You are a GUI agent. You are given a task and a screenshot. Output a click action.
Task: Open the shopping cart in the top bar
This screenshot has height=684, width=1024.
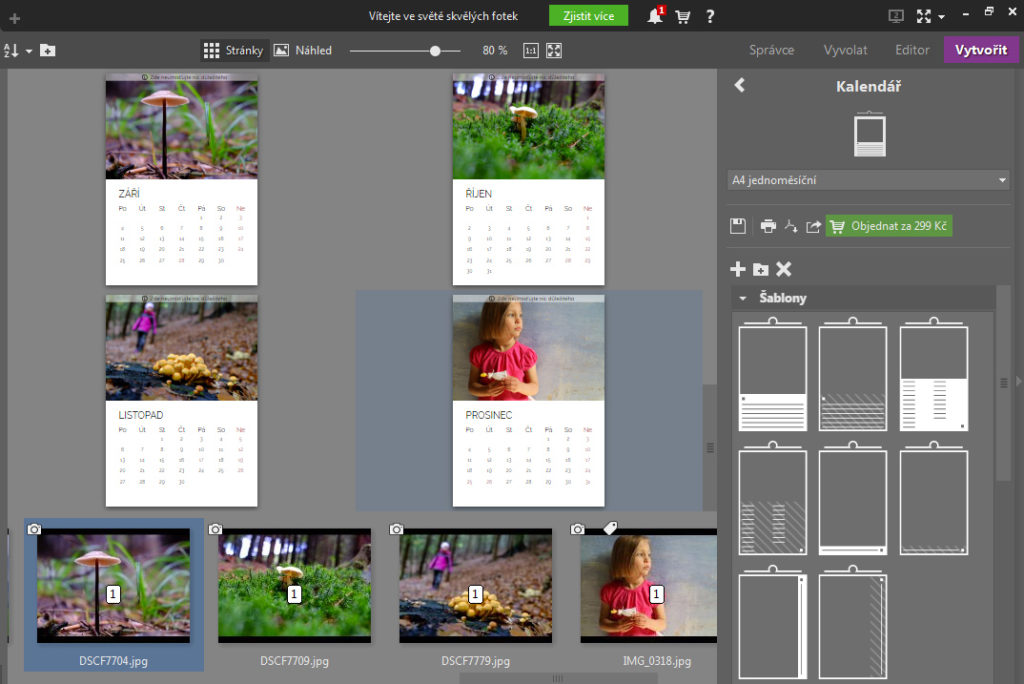683,16
